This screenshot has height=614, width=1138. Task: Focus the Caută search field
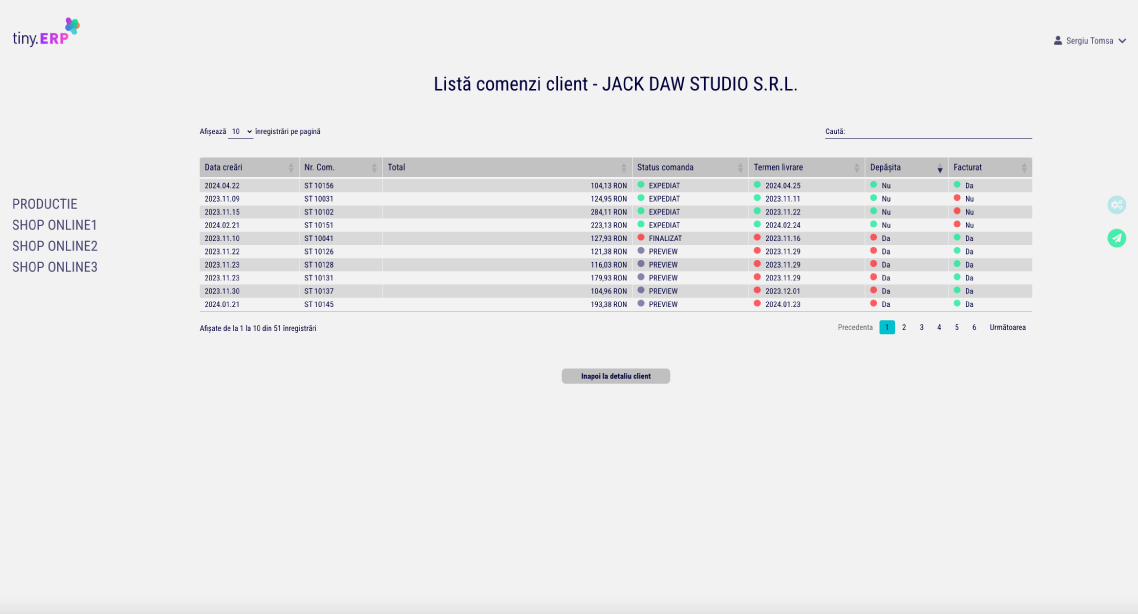click(938, 132)
